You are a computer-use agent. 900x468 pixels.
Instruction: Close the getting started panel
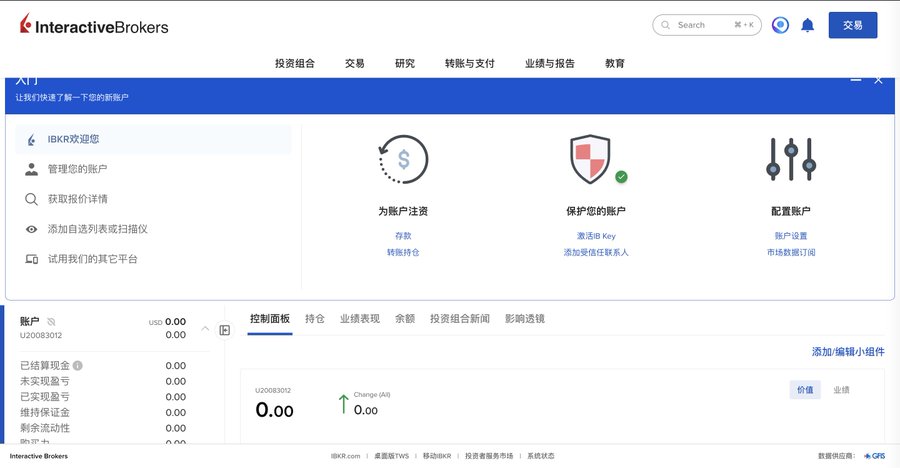click(878, 80)
